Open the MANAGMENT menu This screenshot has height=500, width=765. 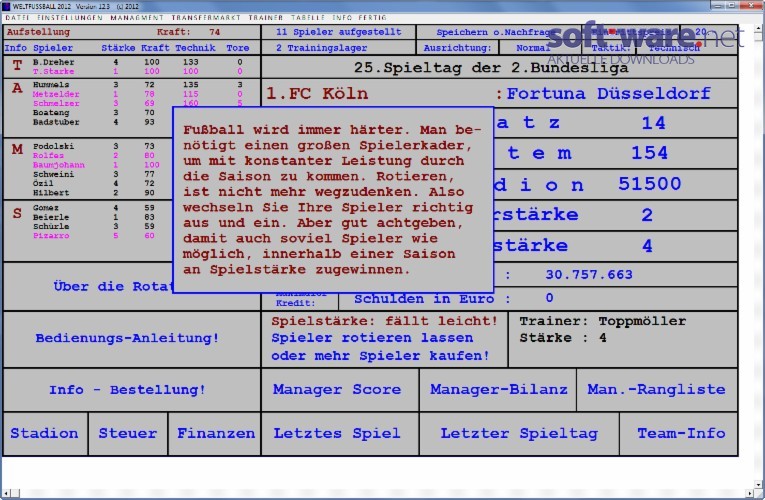(x=137, y=18)
